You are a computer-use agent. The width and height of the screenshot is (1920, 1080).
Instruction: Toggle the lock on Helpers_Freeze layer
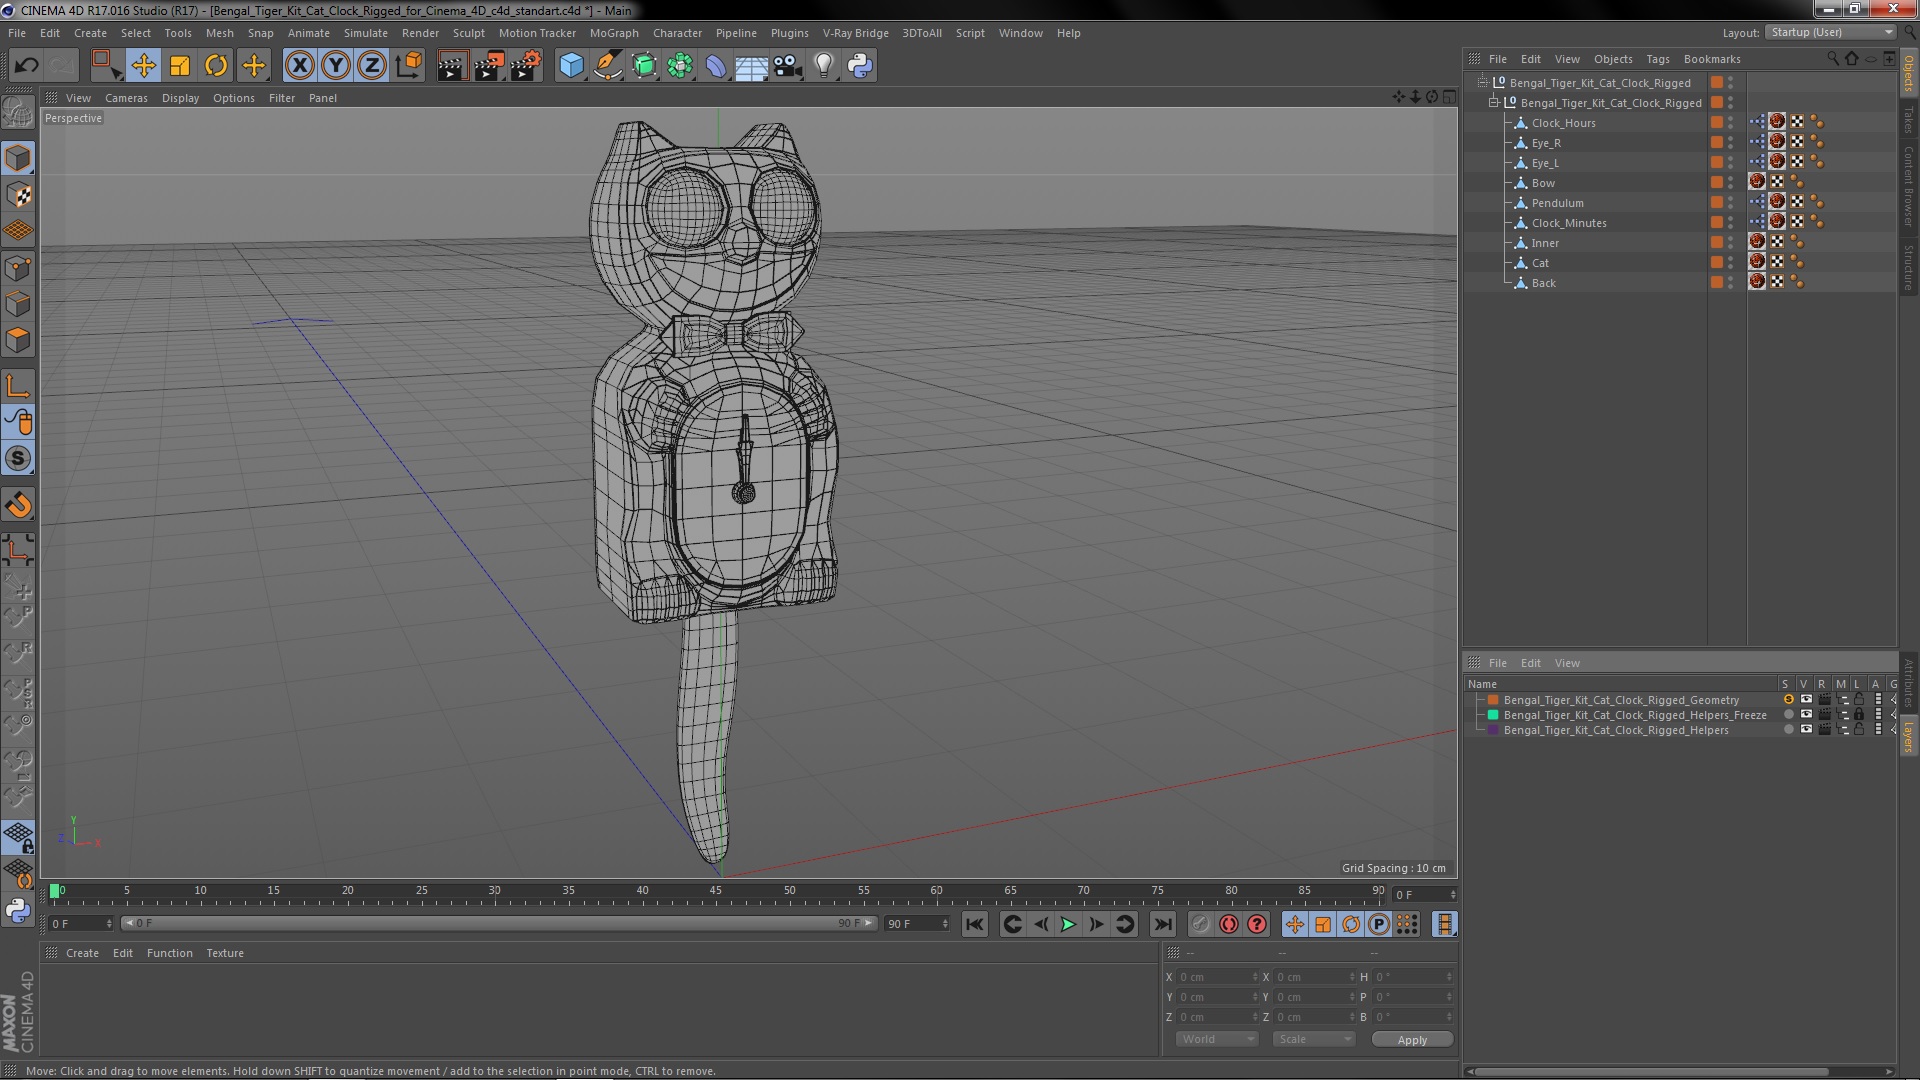pyautogui.click(x=1859, y=715)
